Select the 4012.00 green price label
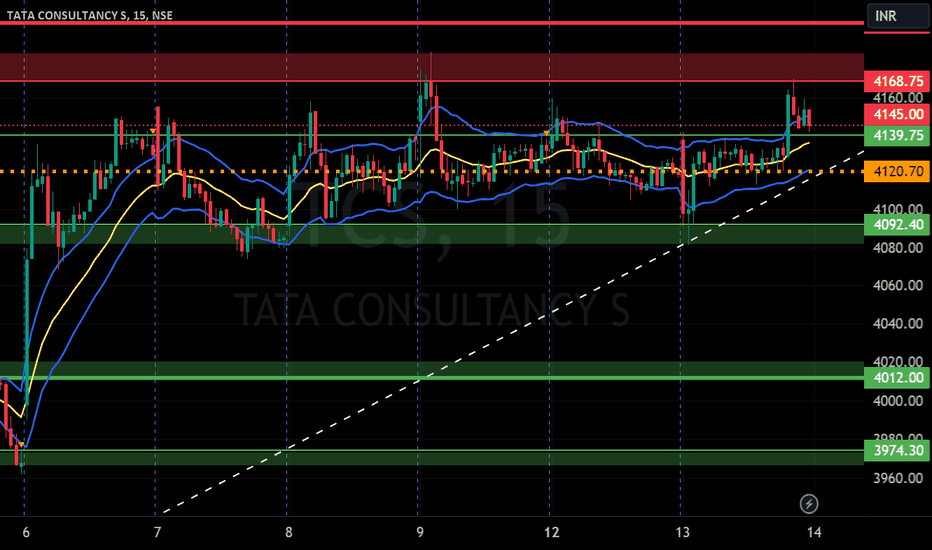 click(897, 378)
